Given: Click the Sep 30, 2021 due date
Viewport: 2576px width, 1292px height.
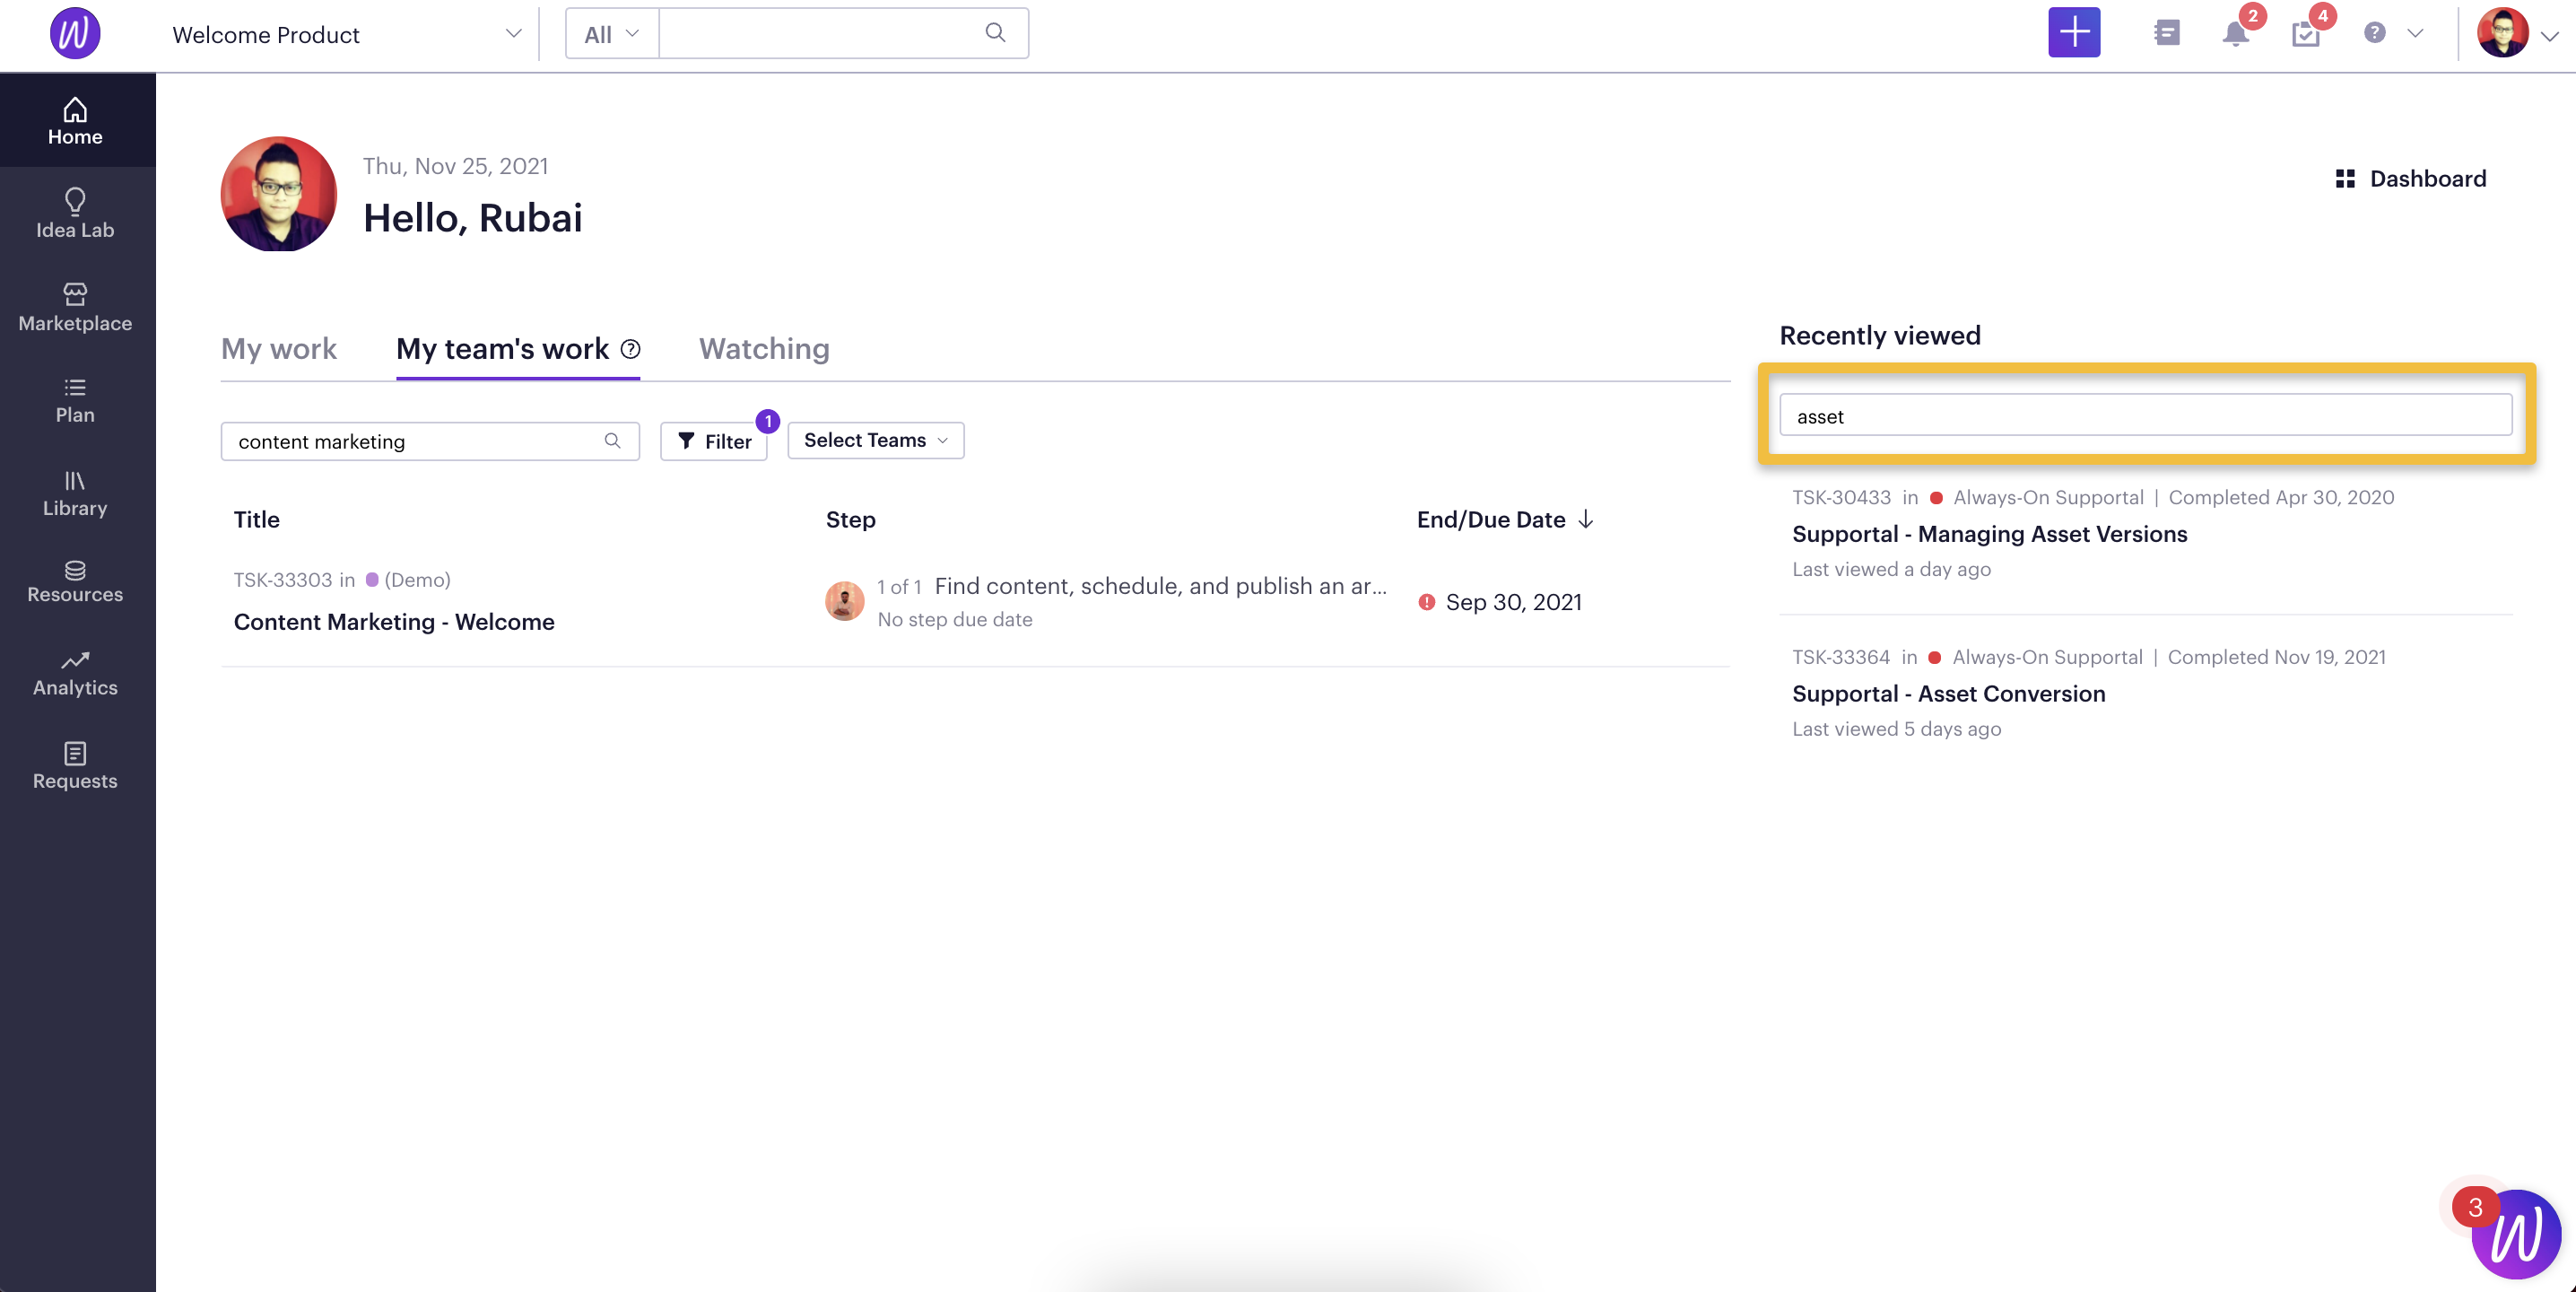Looking at the screenshot, I should click(1514, 602).
